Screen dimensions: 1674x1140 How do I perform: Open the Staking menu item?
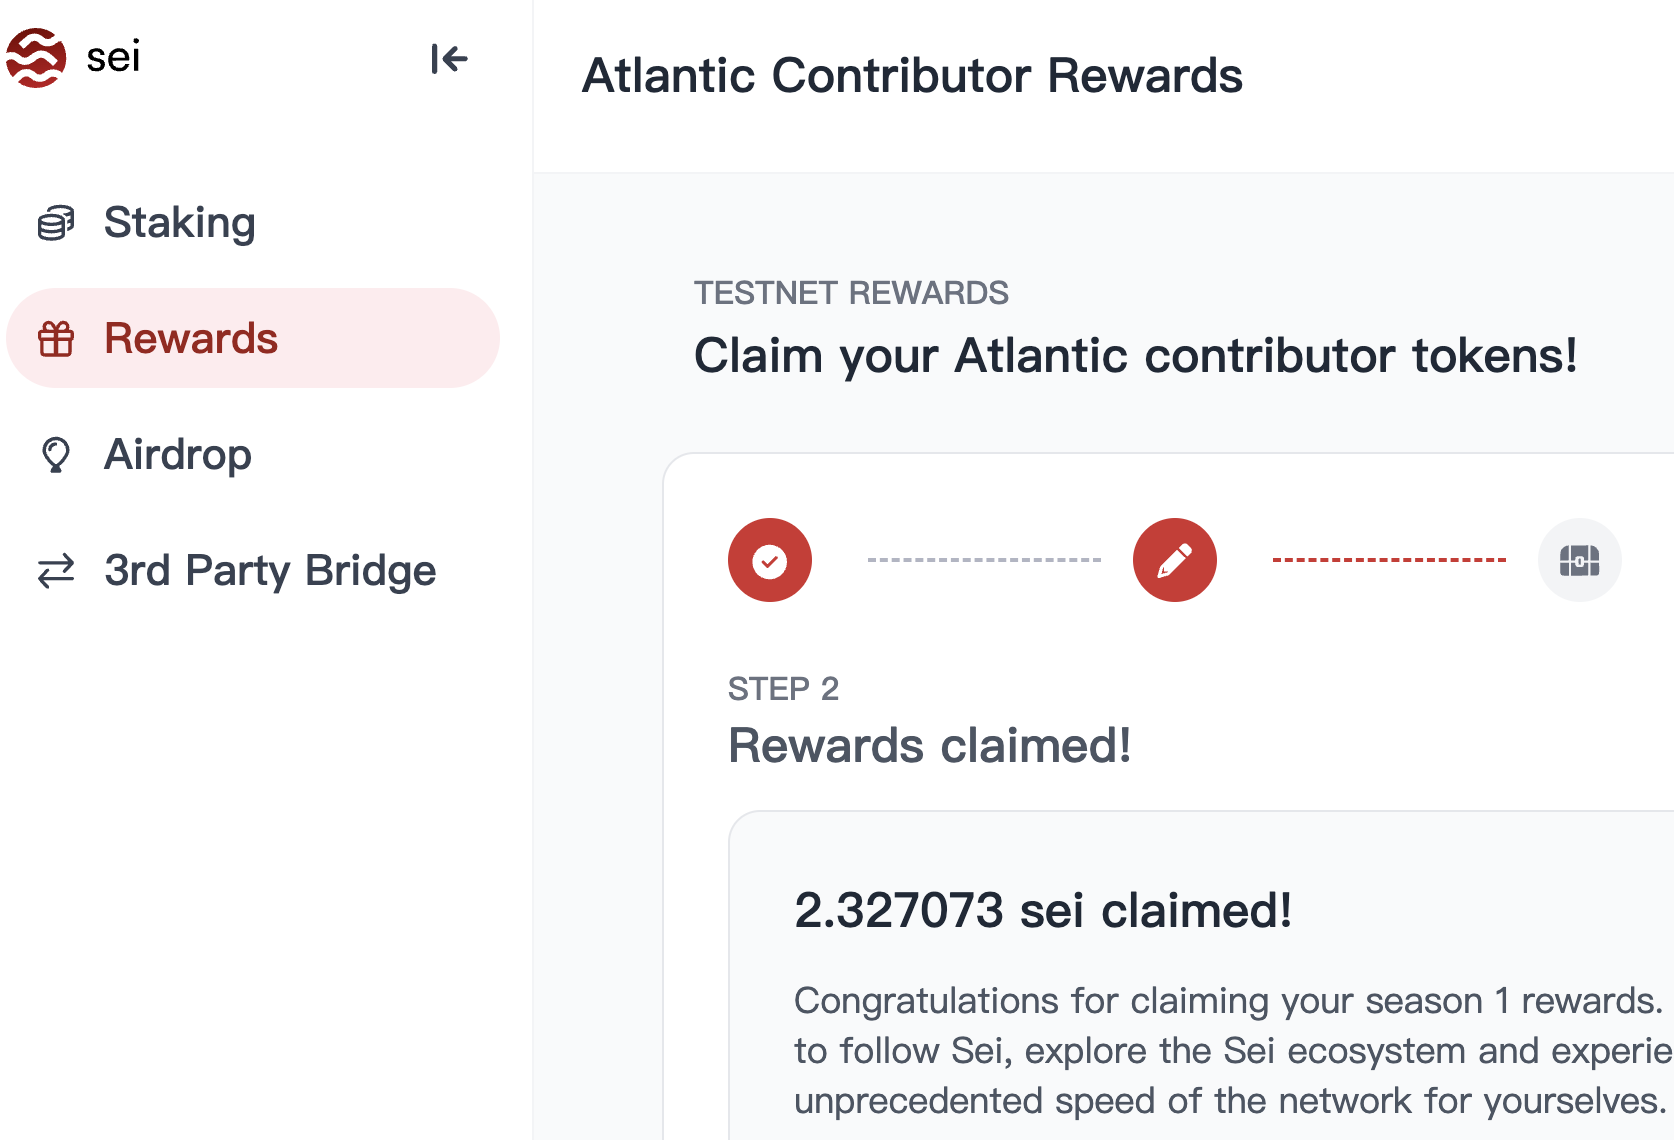180,223
